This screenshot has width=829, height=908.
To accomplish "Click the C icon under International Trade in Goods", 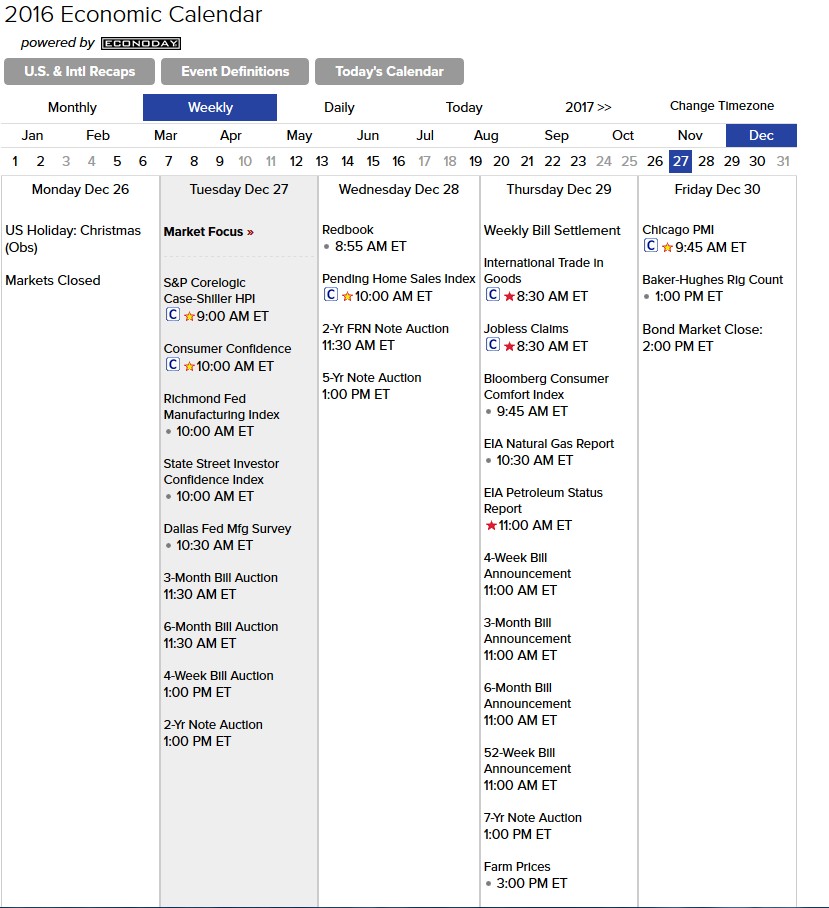I will coord(493,294).
